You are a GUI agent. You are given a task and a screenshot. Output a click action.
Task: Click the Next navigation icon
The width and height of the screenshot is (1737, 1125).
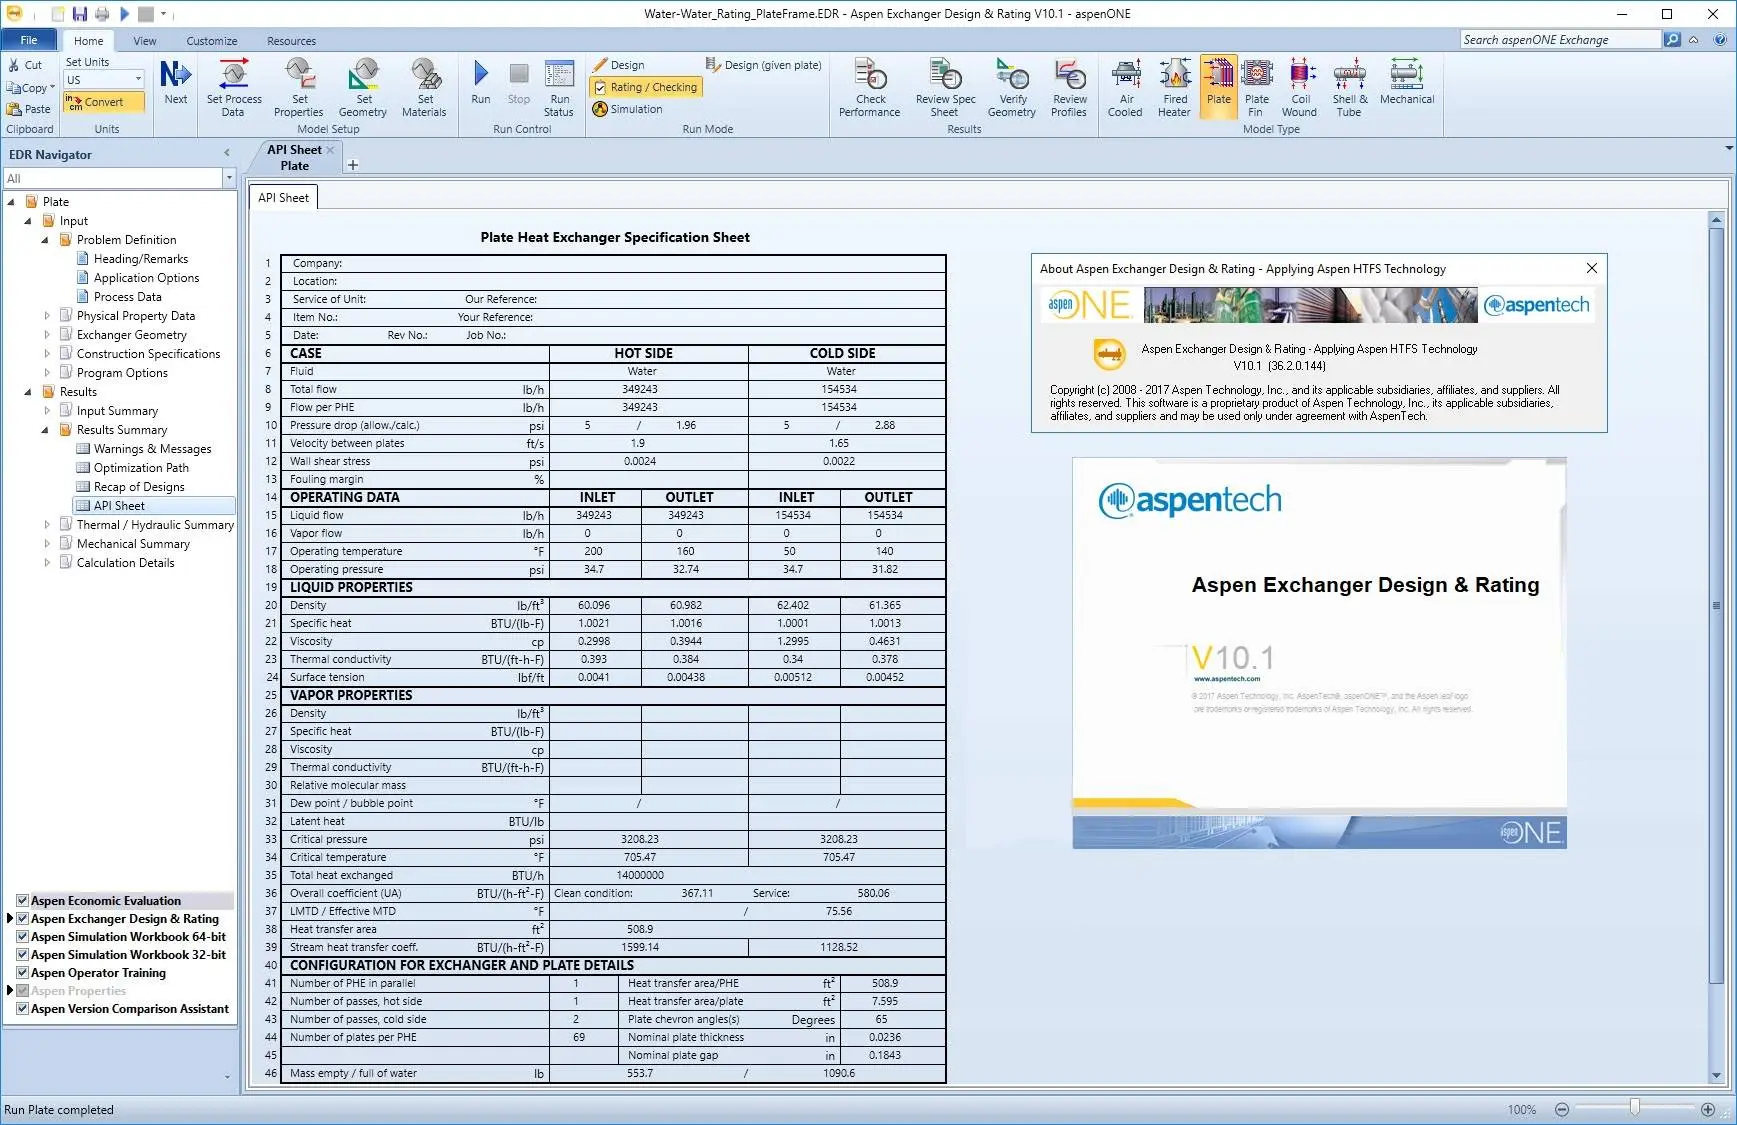(x=175, y=82)
